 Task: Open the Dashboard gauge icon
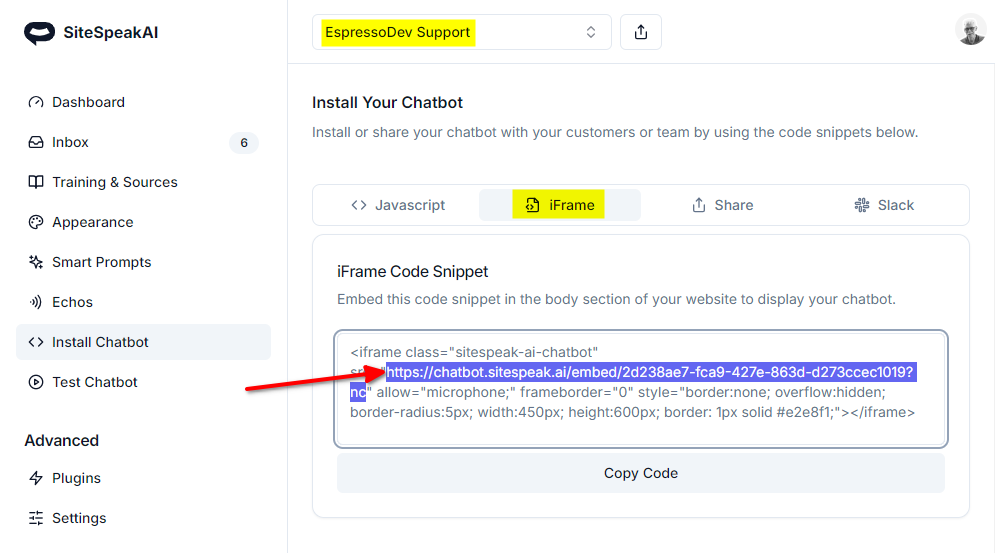pos(36,102)
